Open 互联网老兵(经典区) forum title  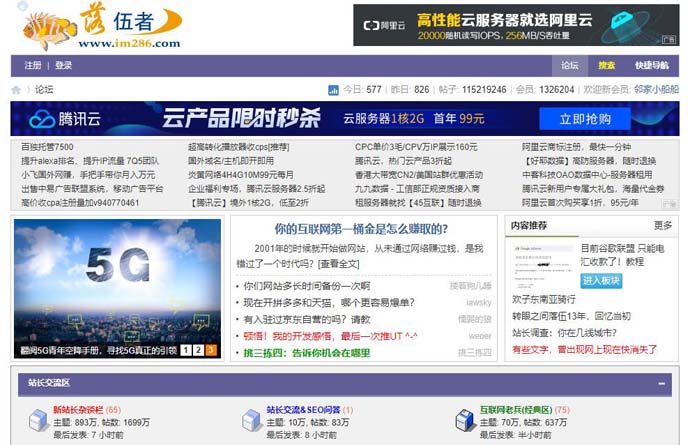515,410
